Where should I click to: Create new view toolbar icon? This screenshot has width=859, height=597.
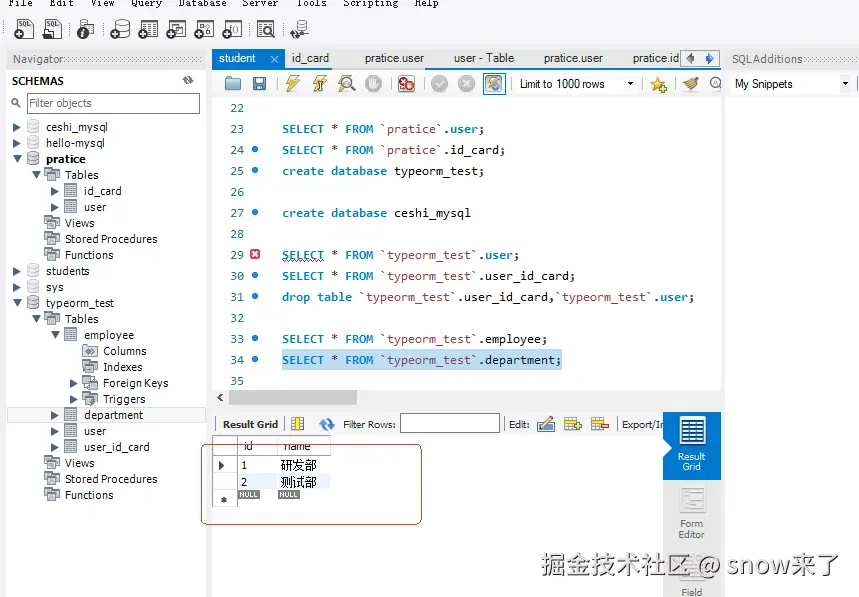click(176, 30)
